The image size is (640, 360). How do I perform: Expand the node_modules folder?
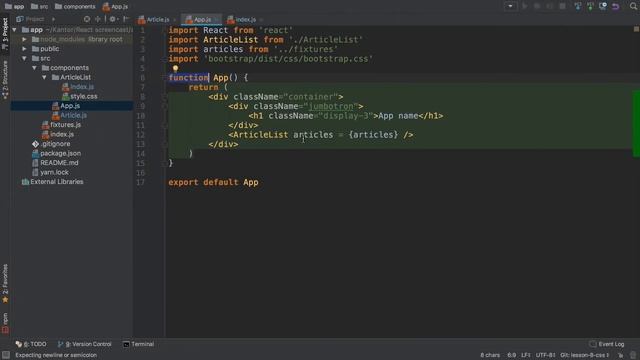[x=24, y=39]
